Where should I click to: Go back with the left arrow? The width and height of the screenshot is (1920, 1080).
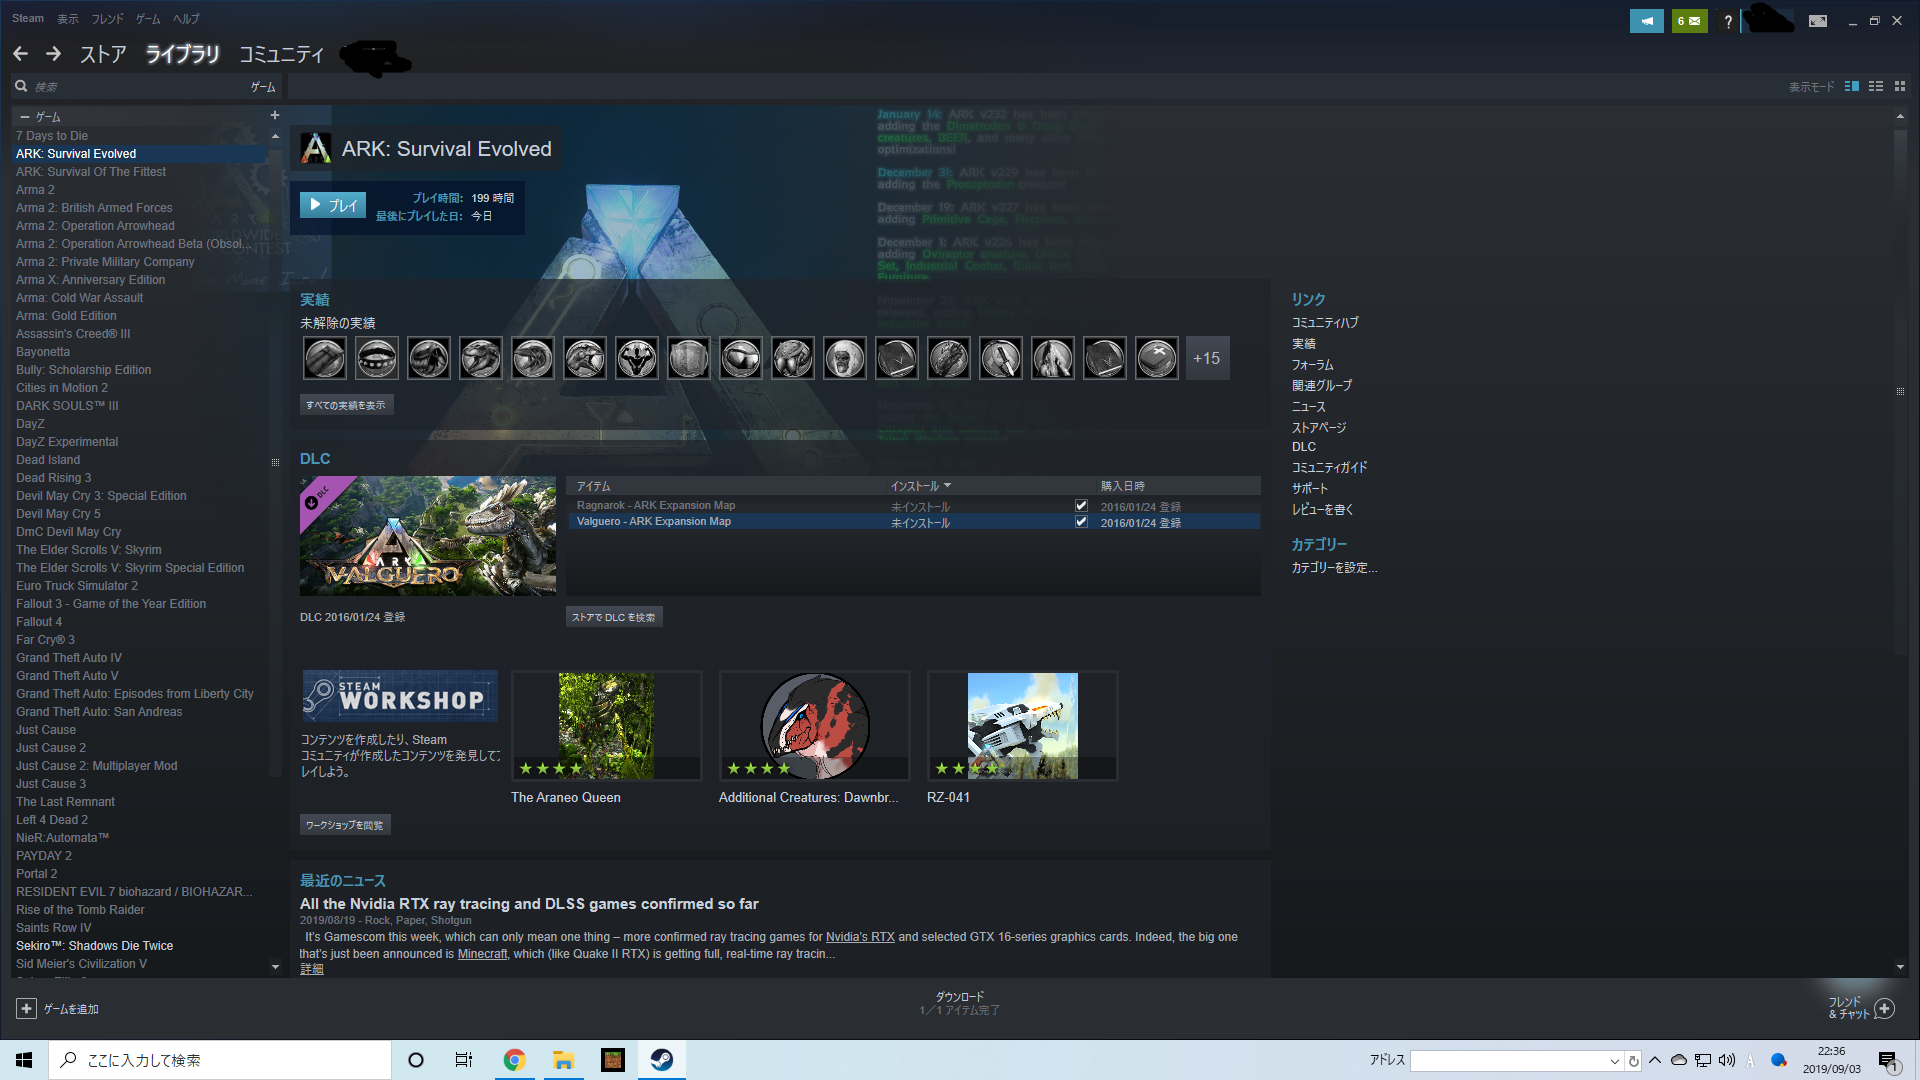(21, 54)
